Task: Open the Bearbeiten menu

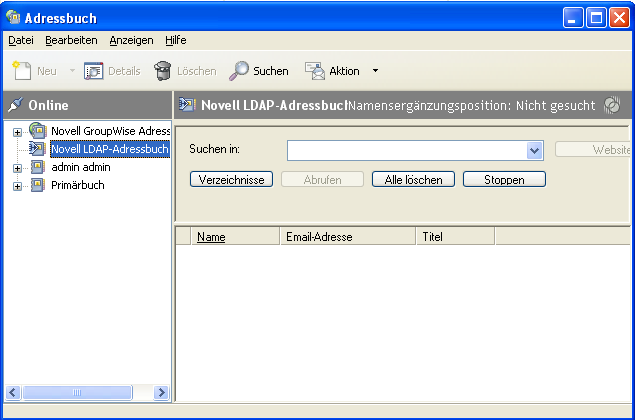Action: click(x=71, y=40)
